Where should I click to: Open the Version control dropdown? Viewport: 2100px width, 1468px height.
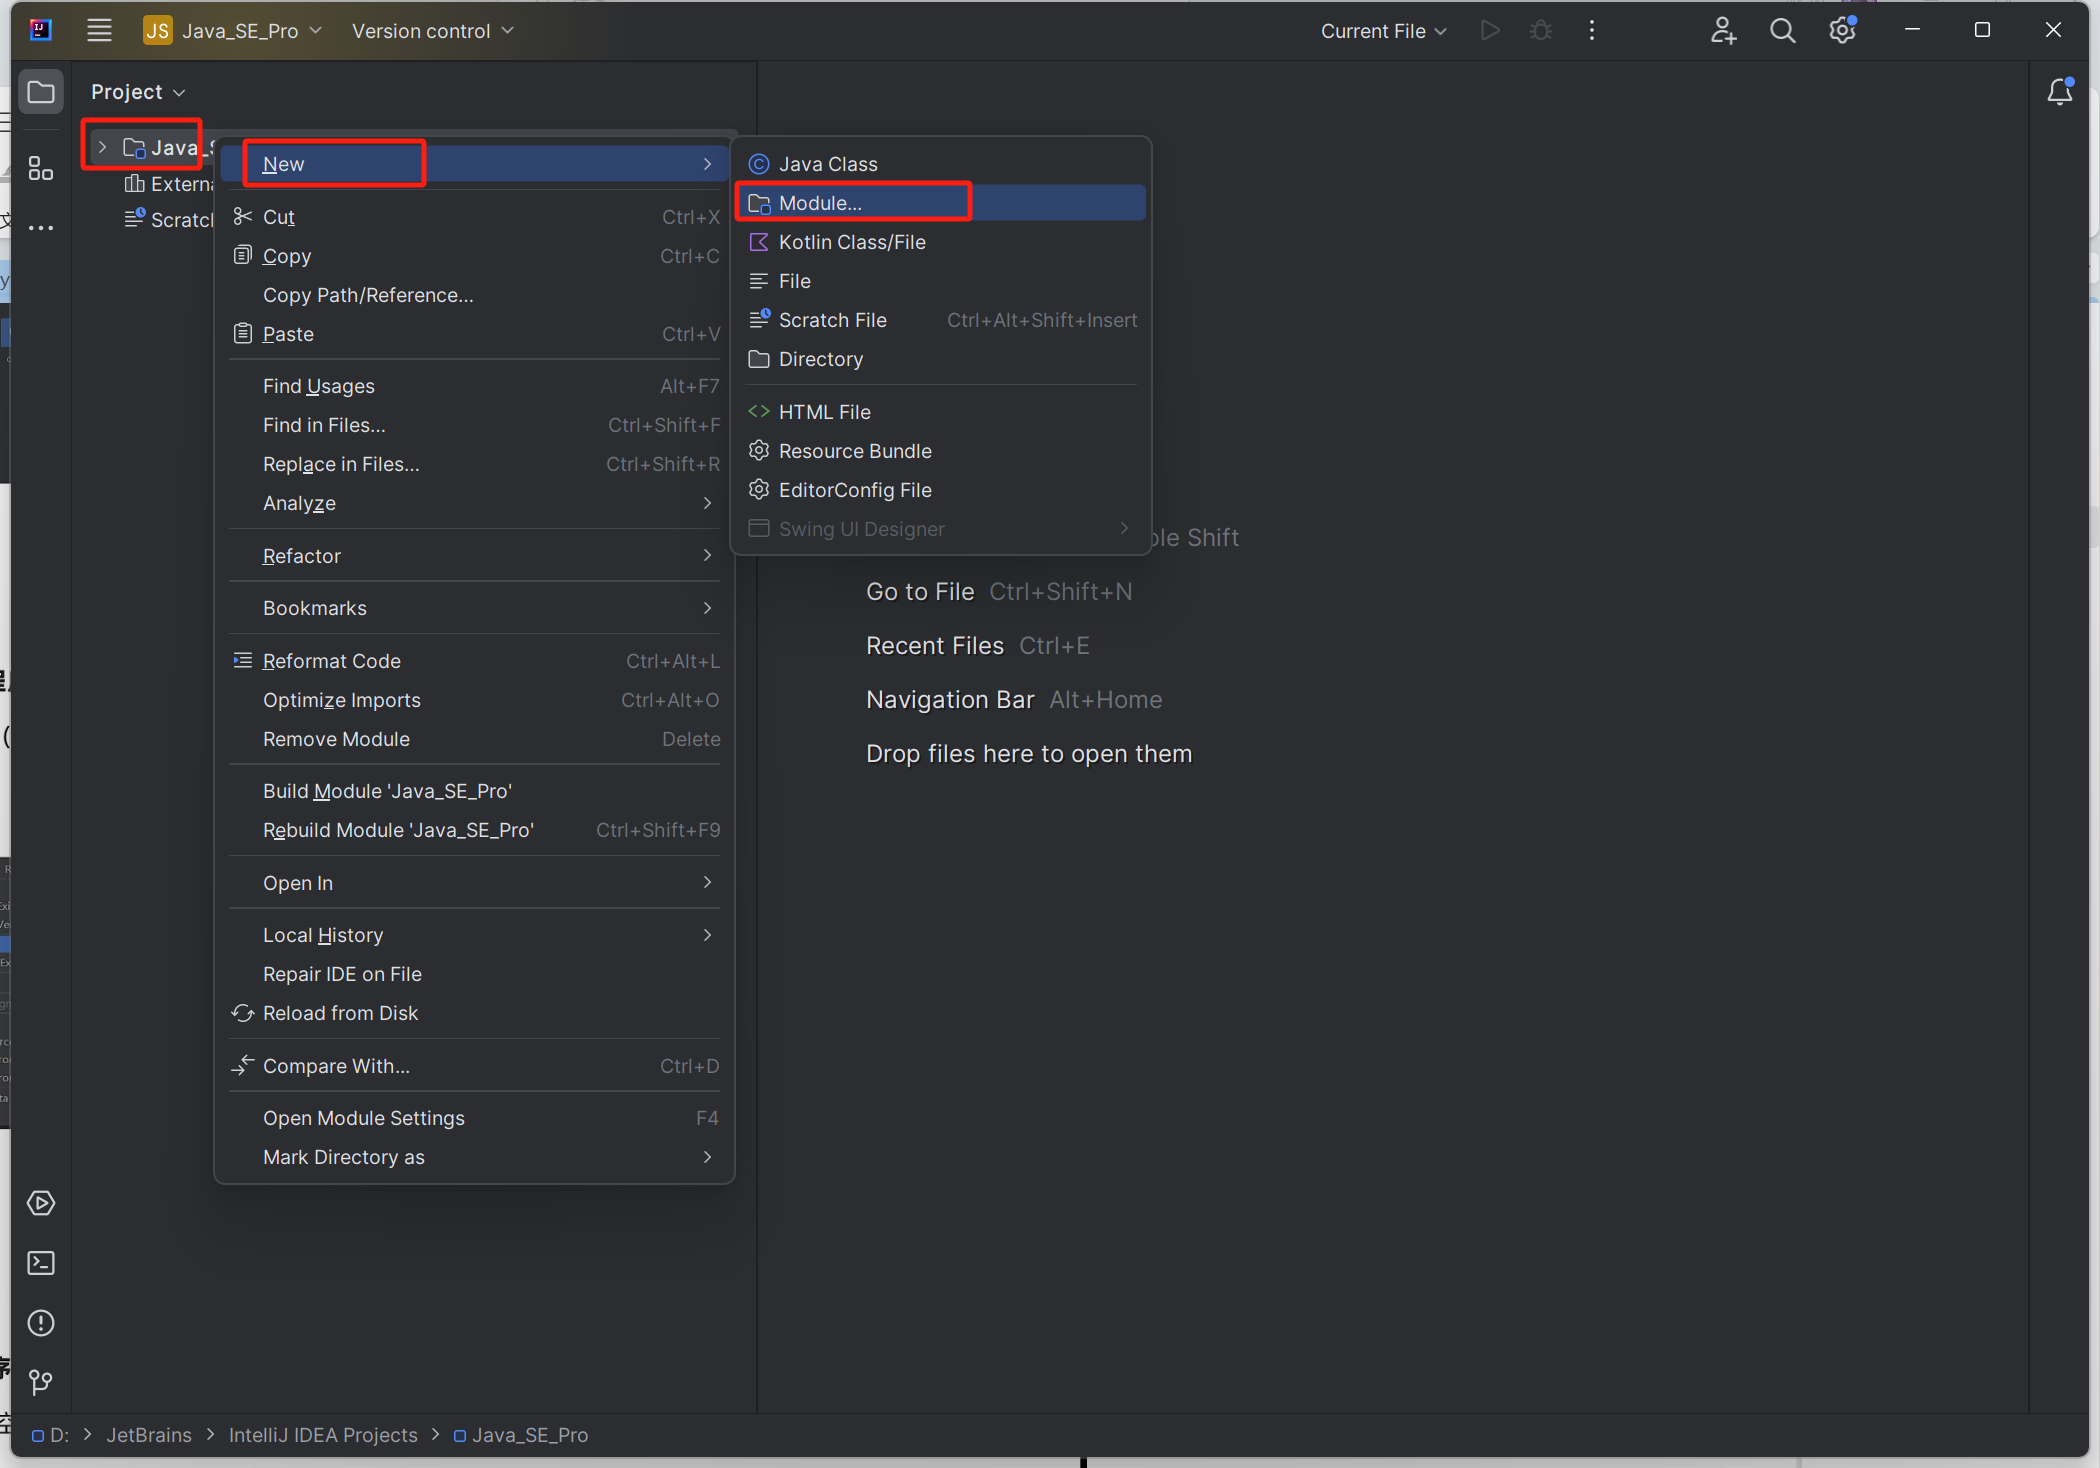pyautogui.click(x=432, y=31)
